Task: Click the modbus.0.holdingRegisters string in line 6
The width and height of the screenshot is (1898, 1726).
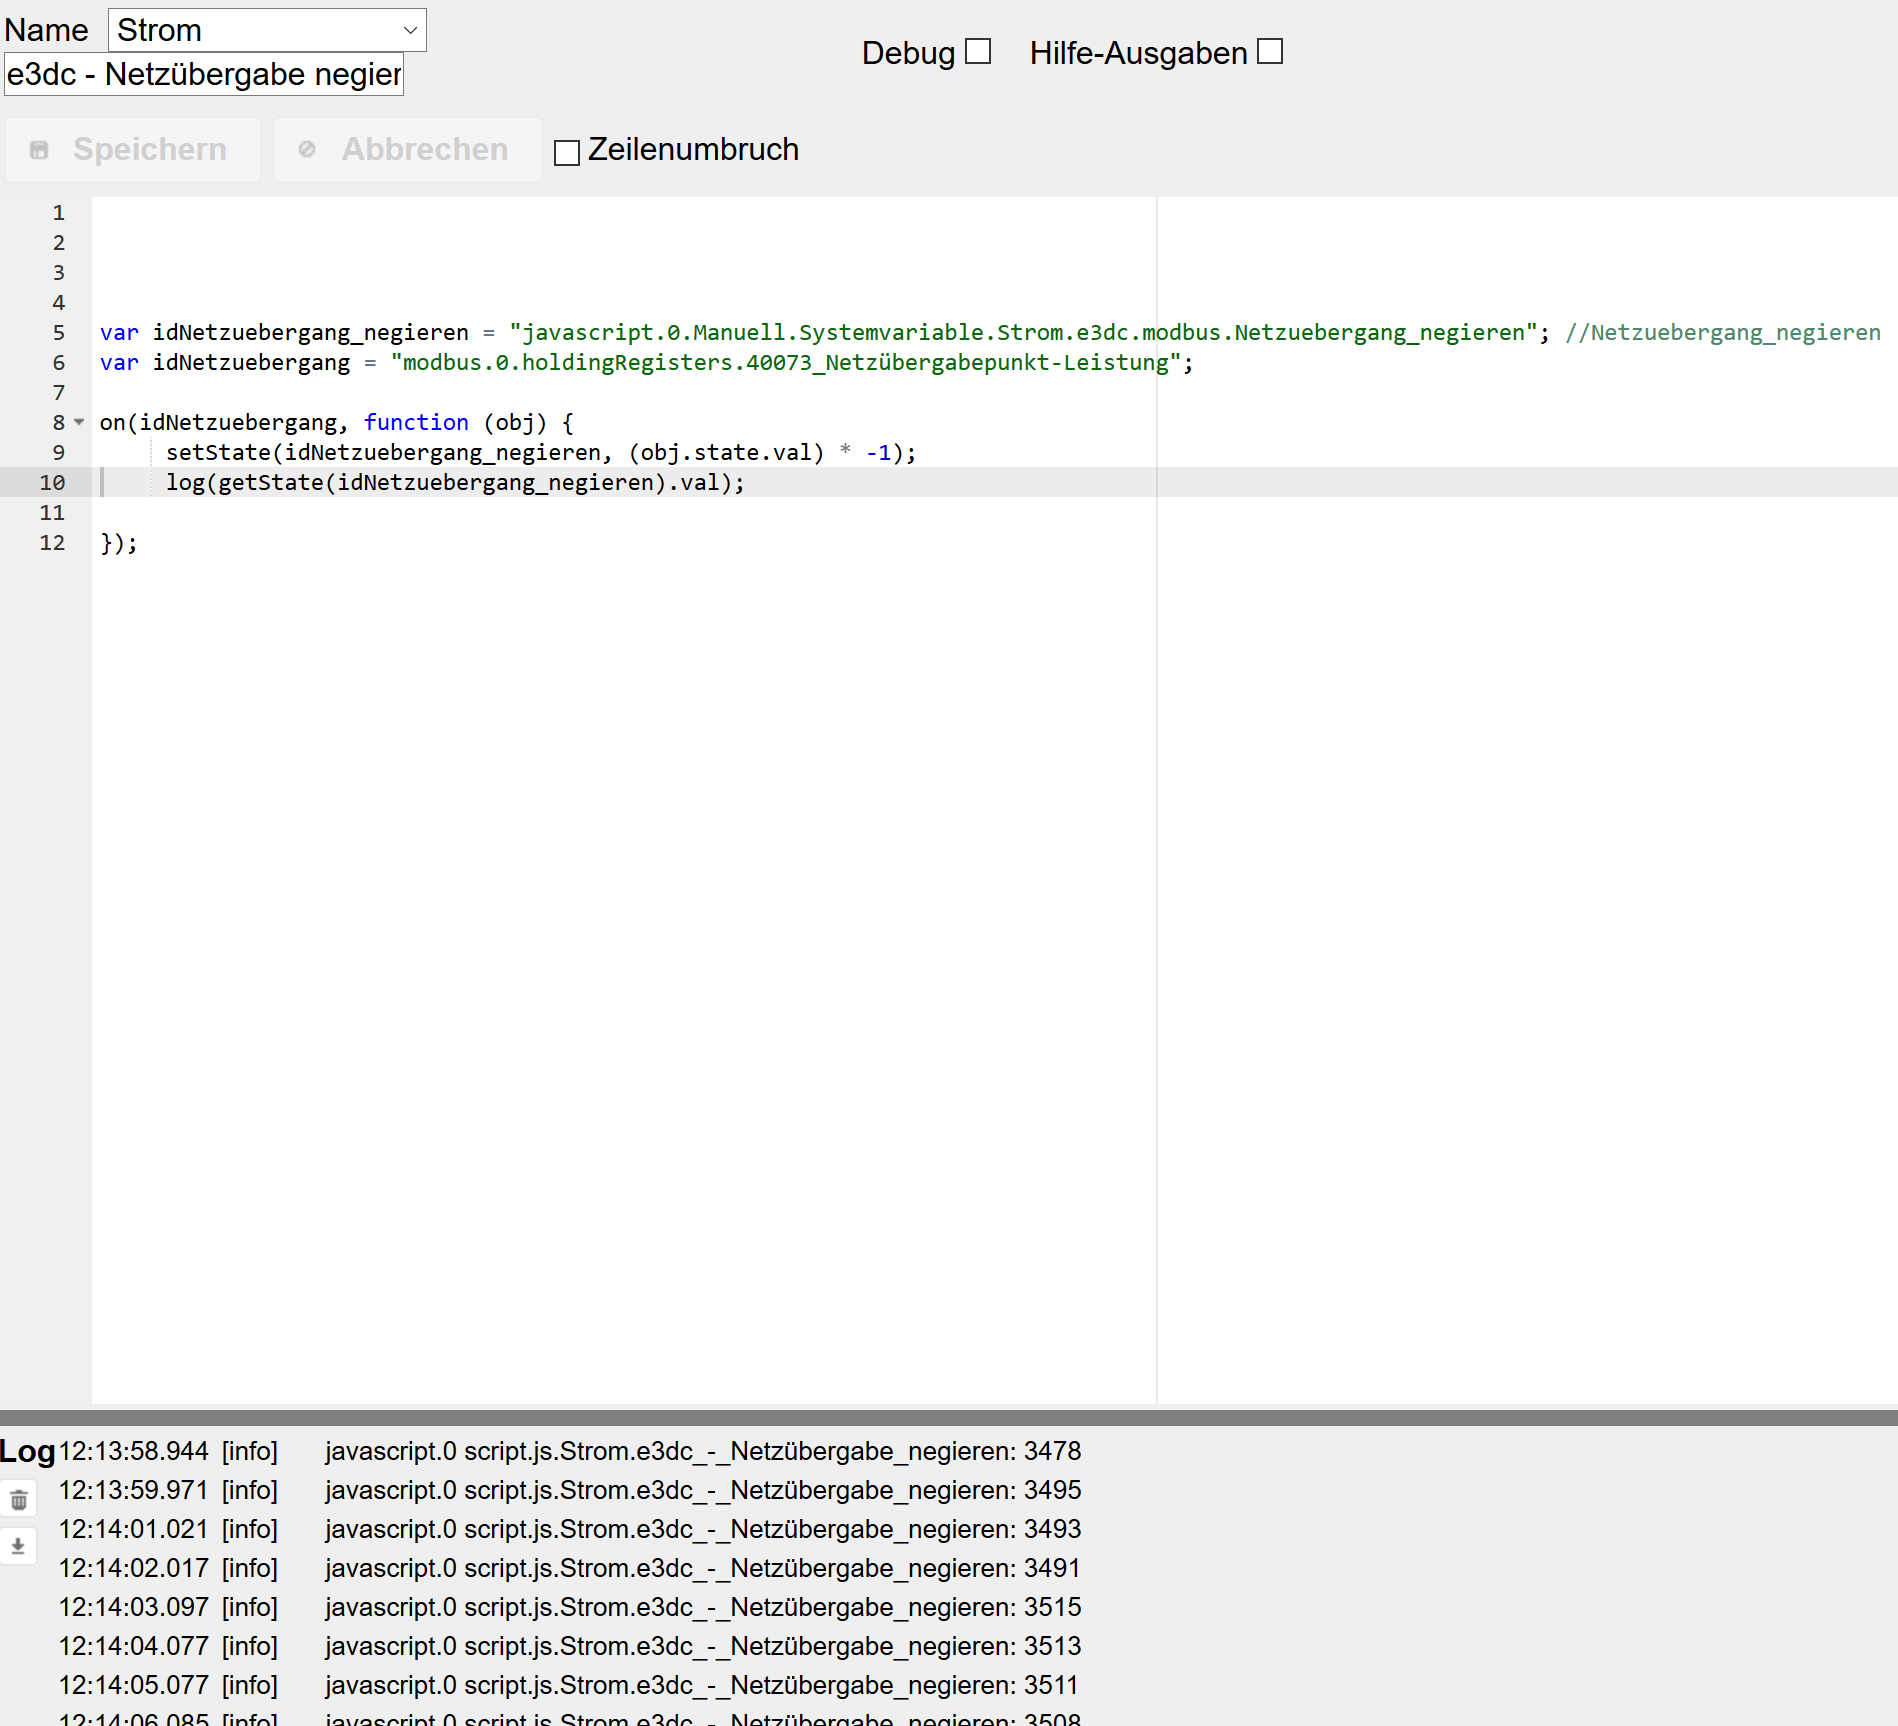Action: click(786, 362)
